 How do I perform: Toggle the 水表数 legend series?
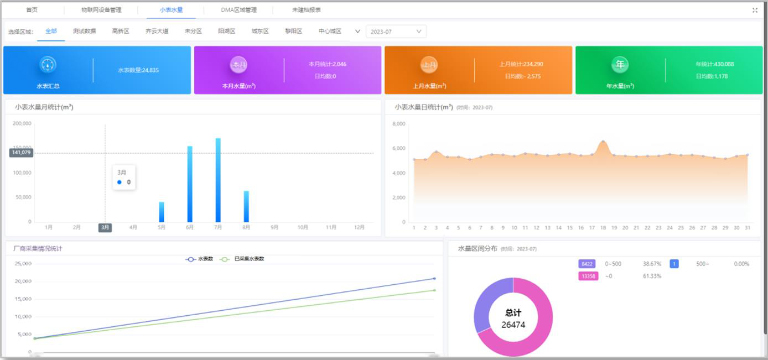(x=199, y=259)
